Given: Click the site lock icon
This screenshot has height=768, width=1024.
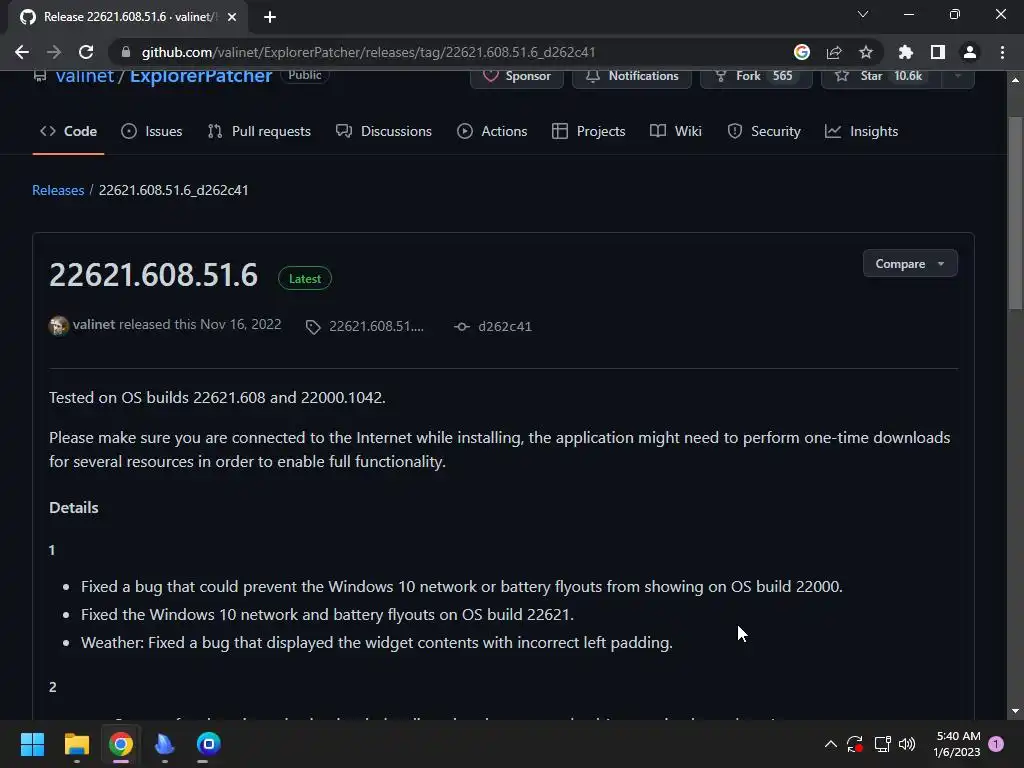Looking at the screenshot, I should pos(126,52).
